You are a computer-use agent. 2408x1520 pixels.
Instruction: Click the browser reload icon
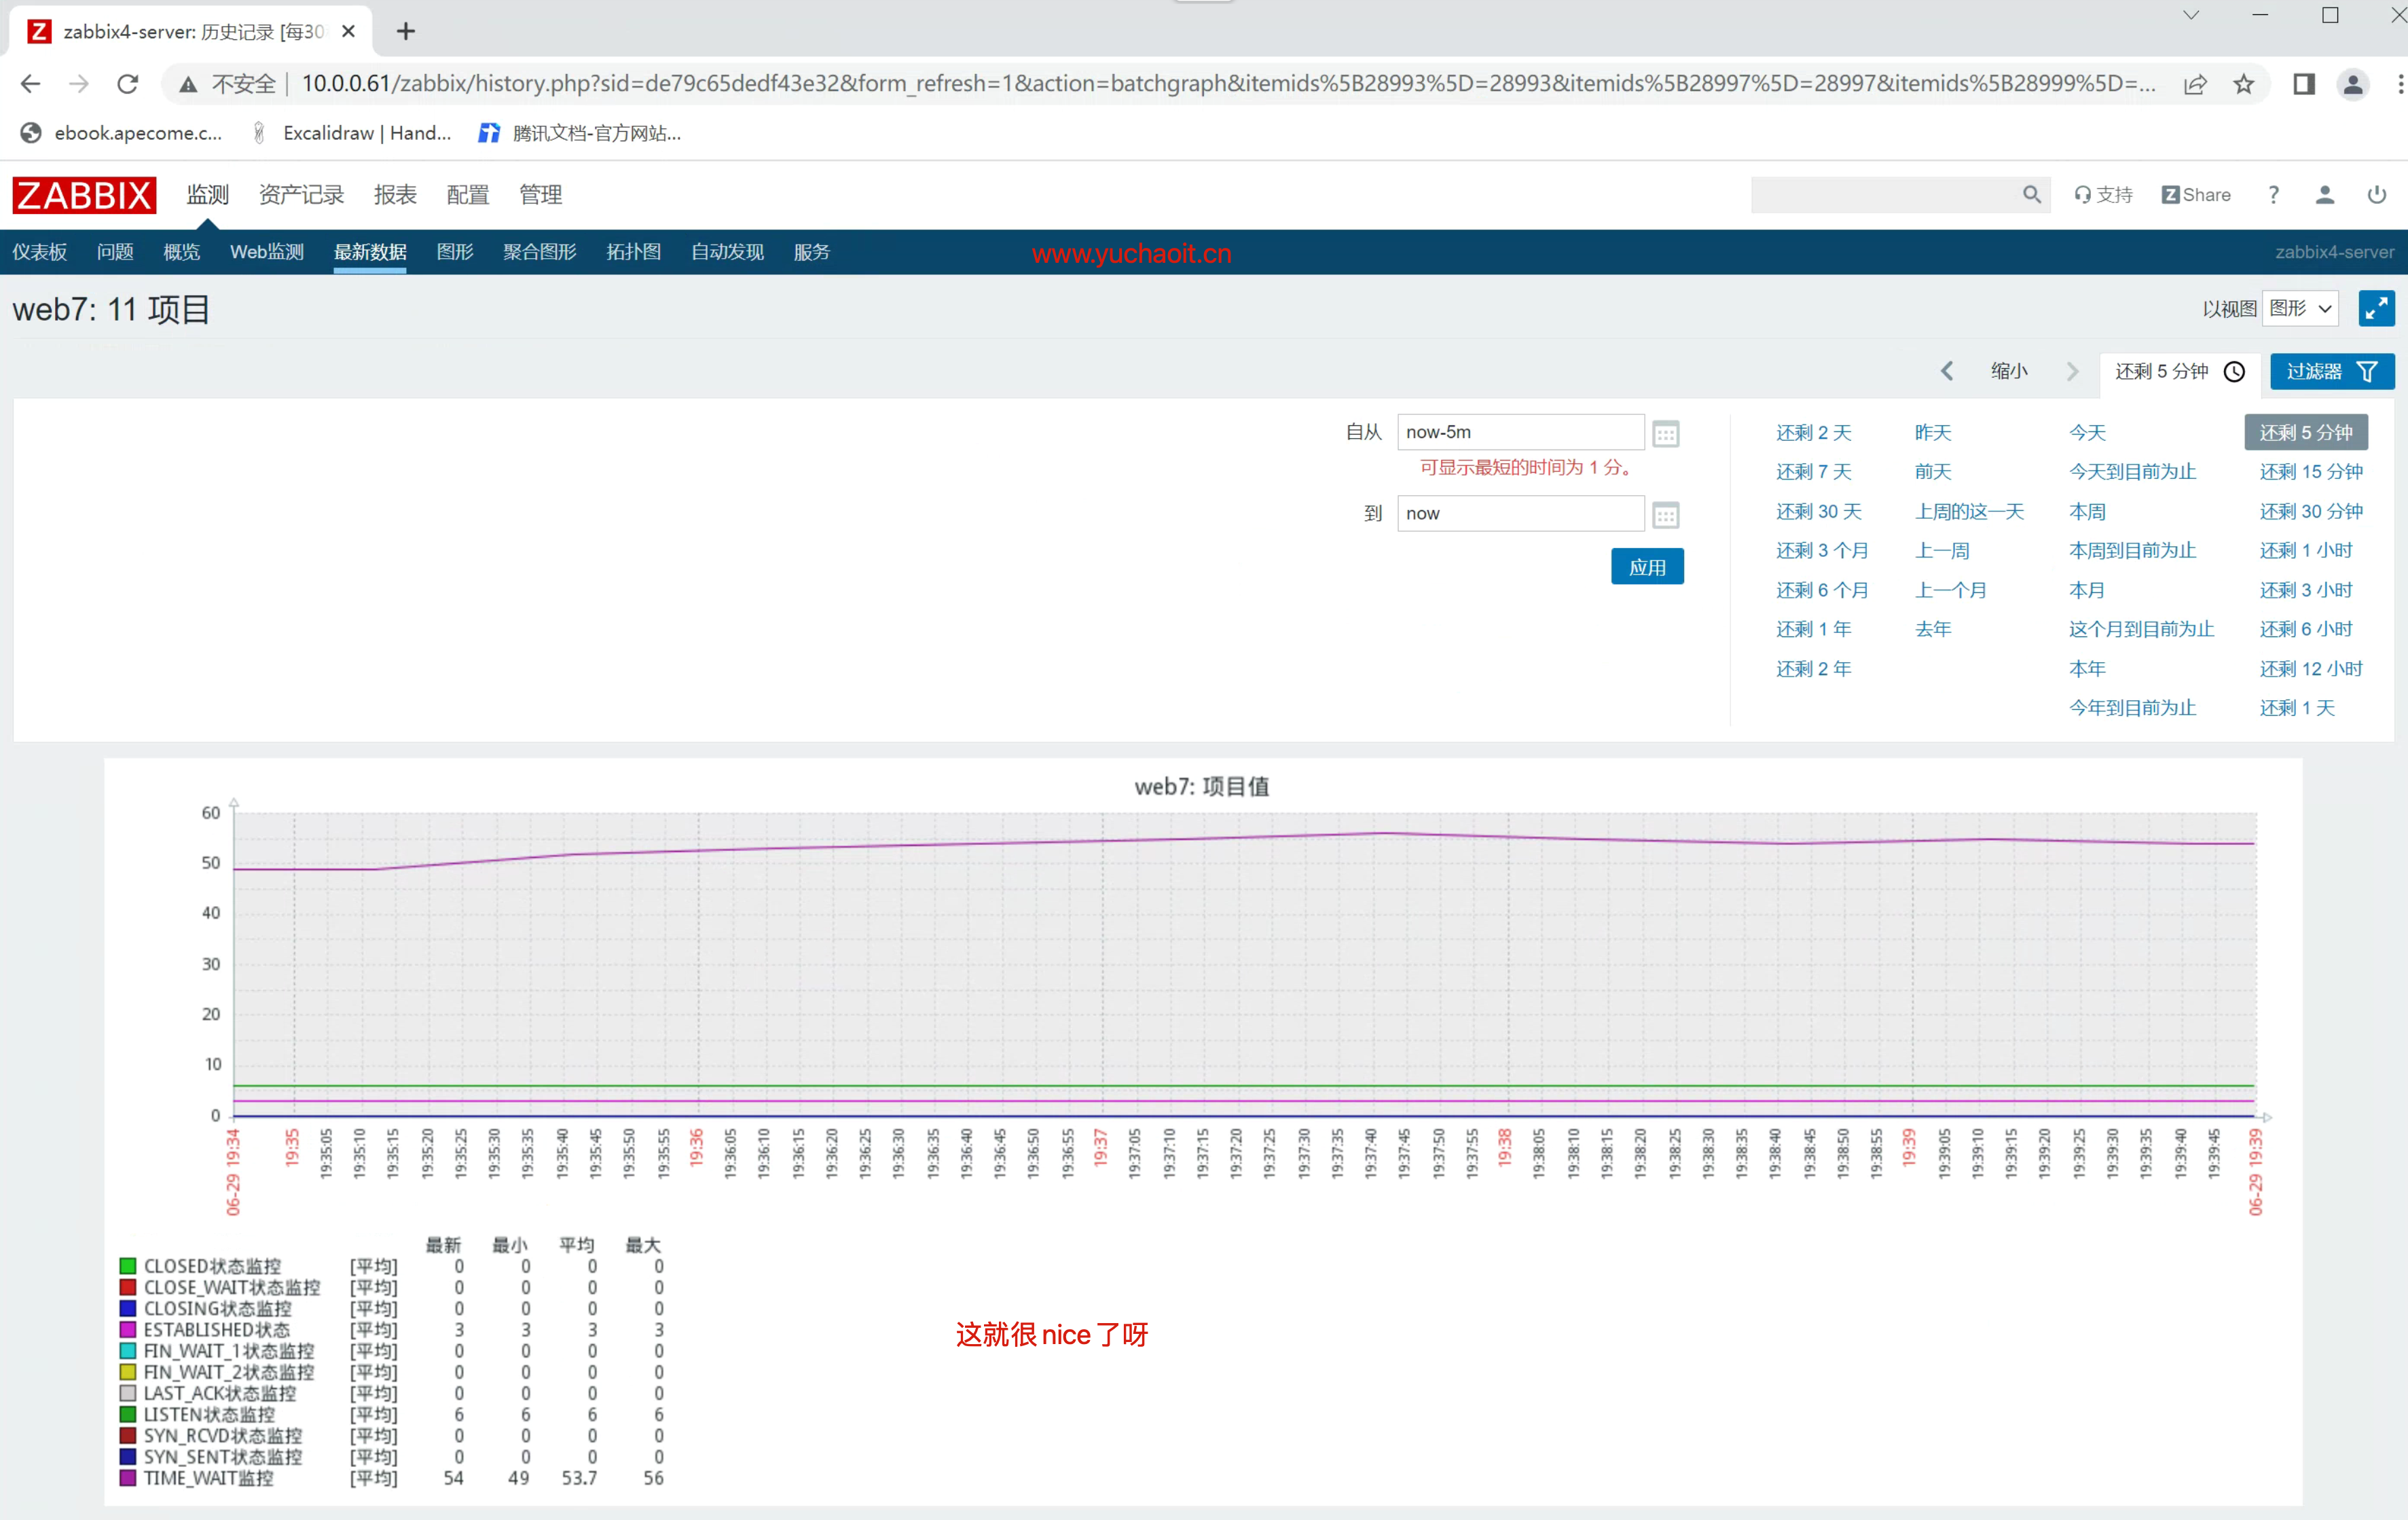click(127, 84)
